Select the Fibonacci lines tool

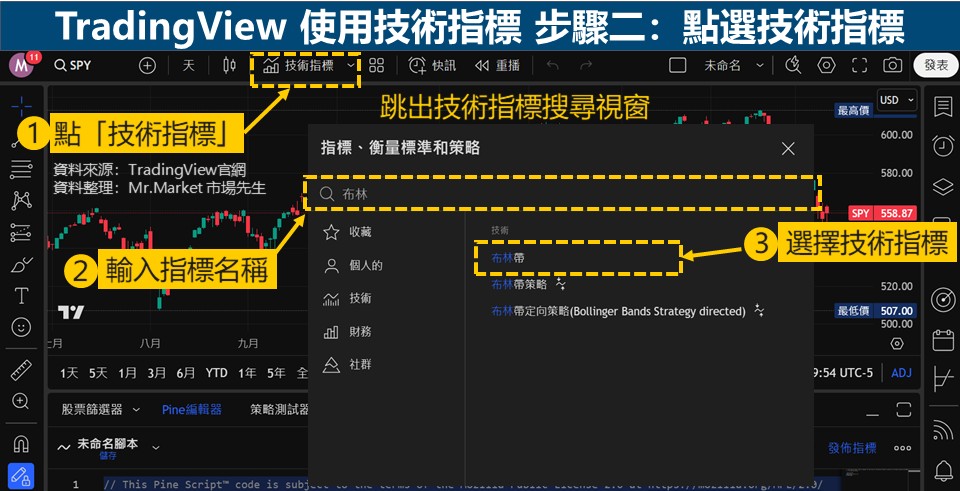(x=21, y=170)
